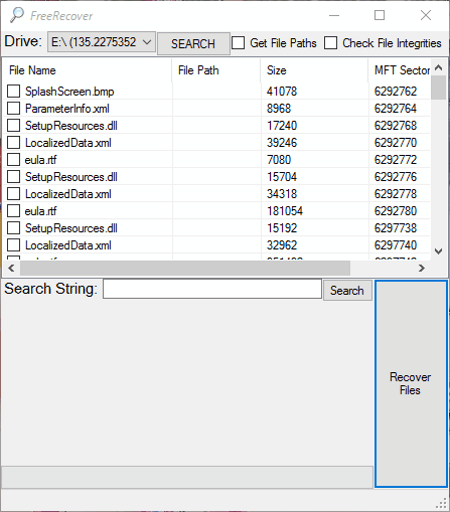Focus the Search String input field
The height and width of the screenshot is (512, 450).
[x=212, y=289]
